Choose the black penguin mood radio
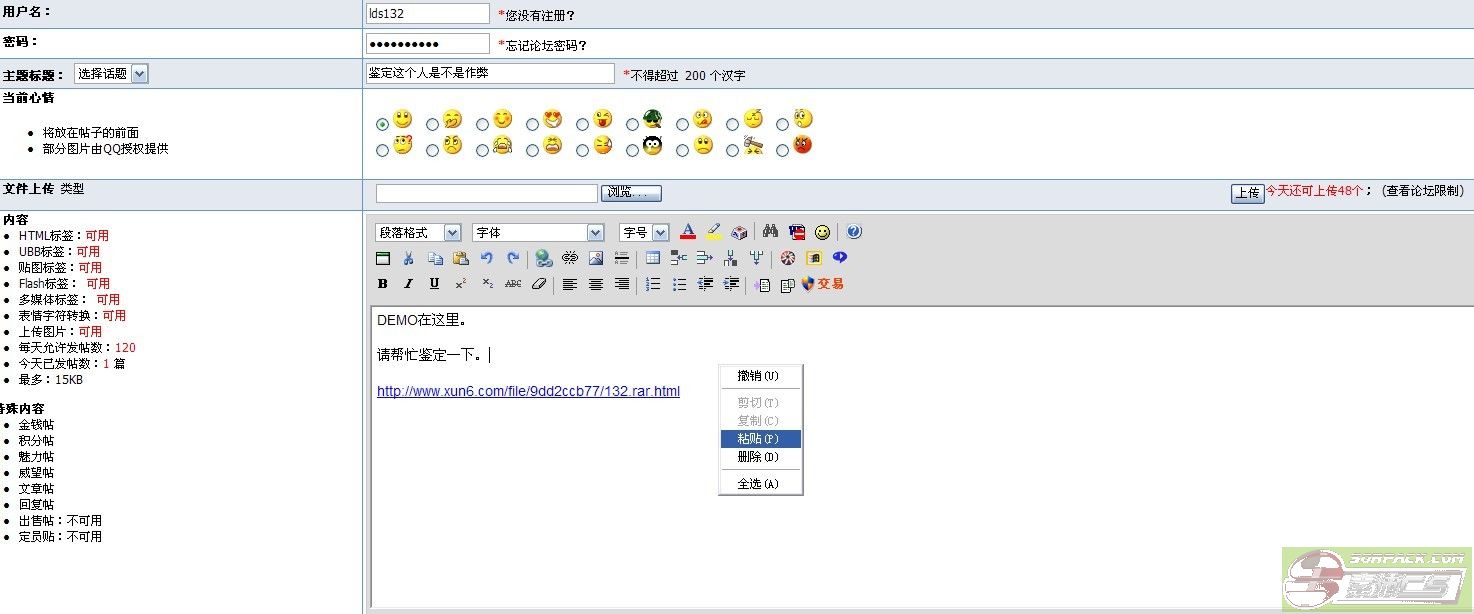 pyautogui.click(x=632, y=151)
